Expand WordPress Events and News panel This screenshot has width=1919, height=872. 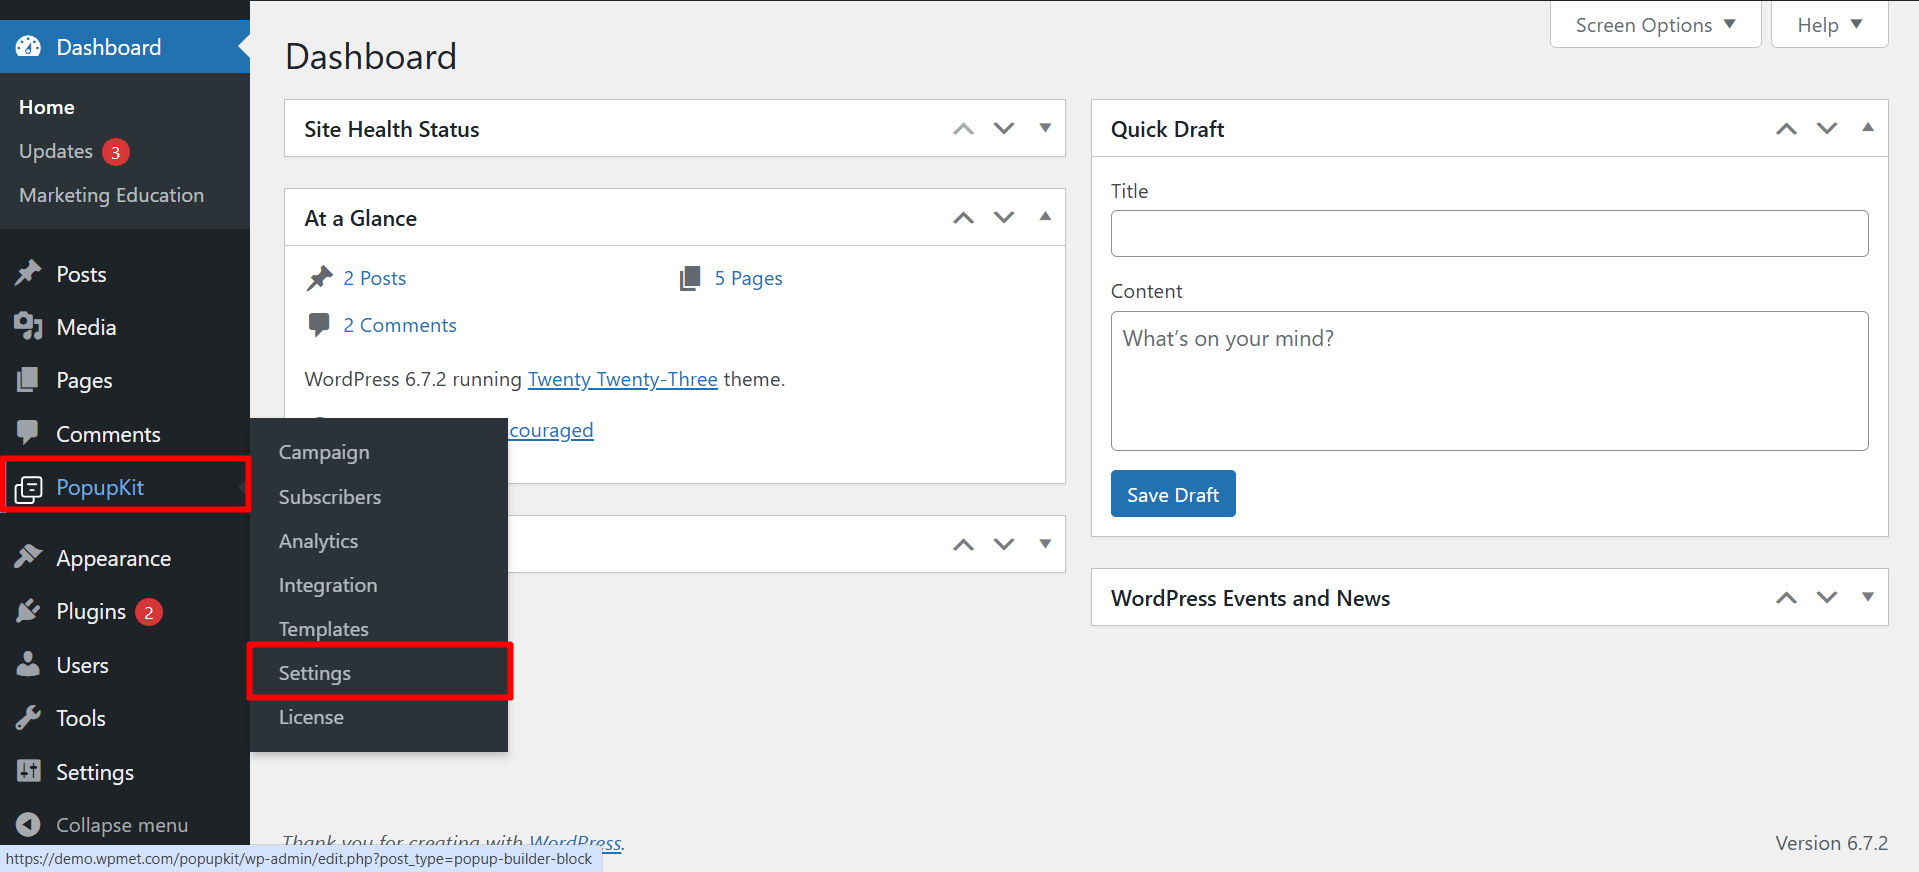(1867, 597)
